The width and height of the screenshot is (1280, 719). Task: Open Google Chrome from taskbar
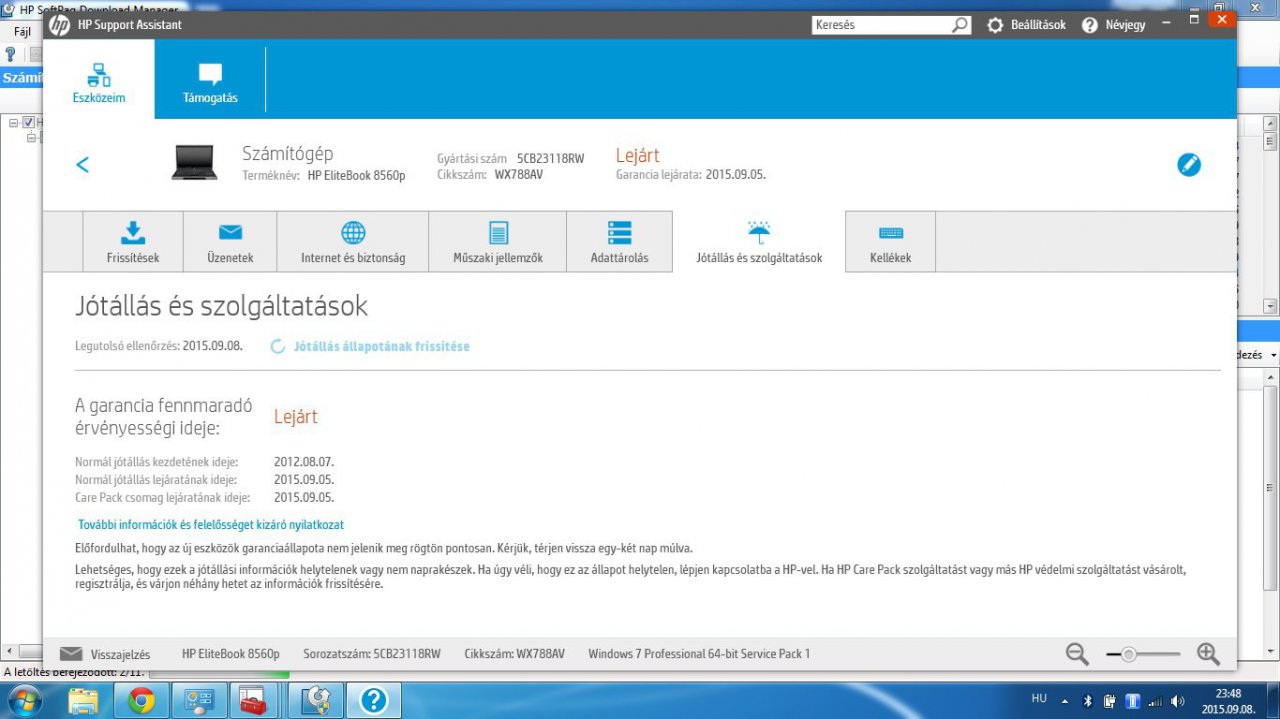tap(141, 700)
